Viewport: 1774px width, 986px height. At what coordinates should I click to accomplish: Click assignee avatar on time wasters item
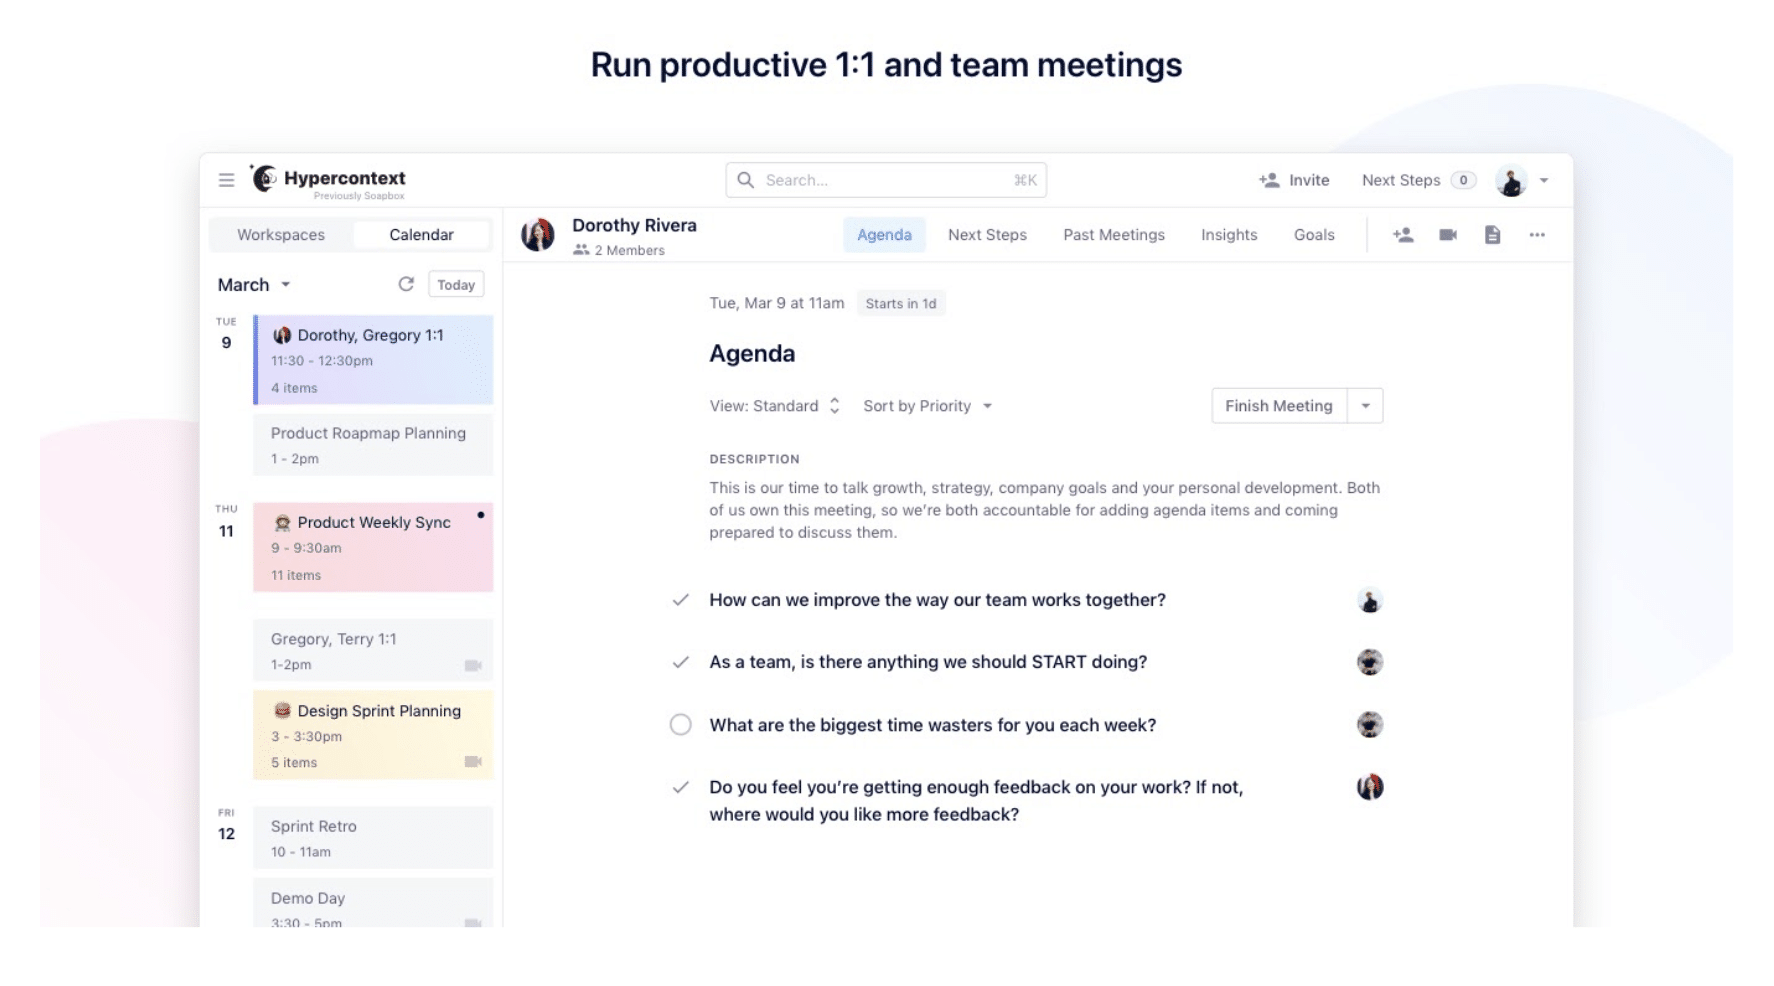(x=1370, y=725)
